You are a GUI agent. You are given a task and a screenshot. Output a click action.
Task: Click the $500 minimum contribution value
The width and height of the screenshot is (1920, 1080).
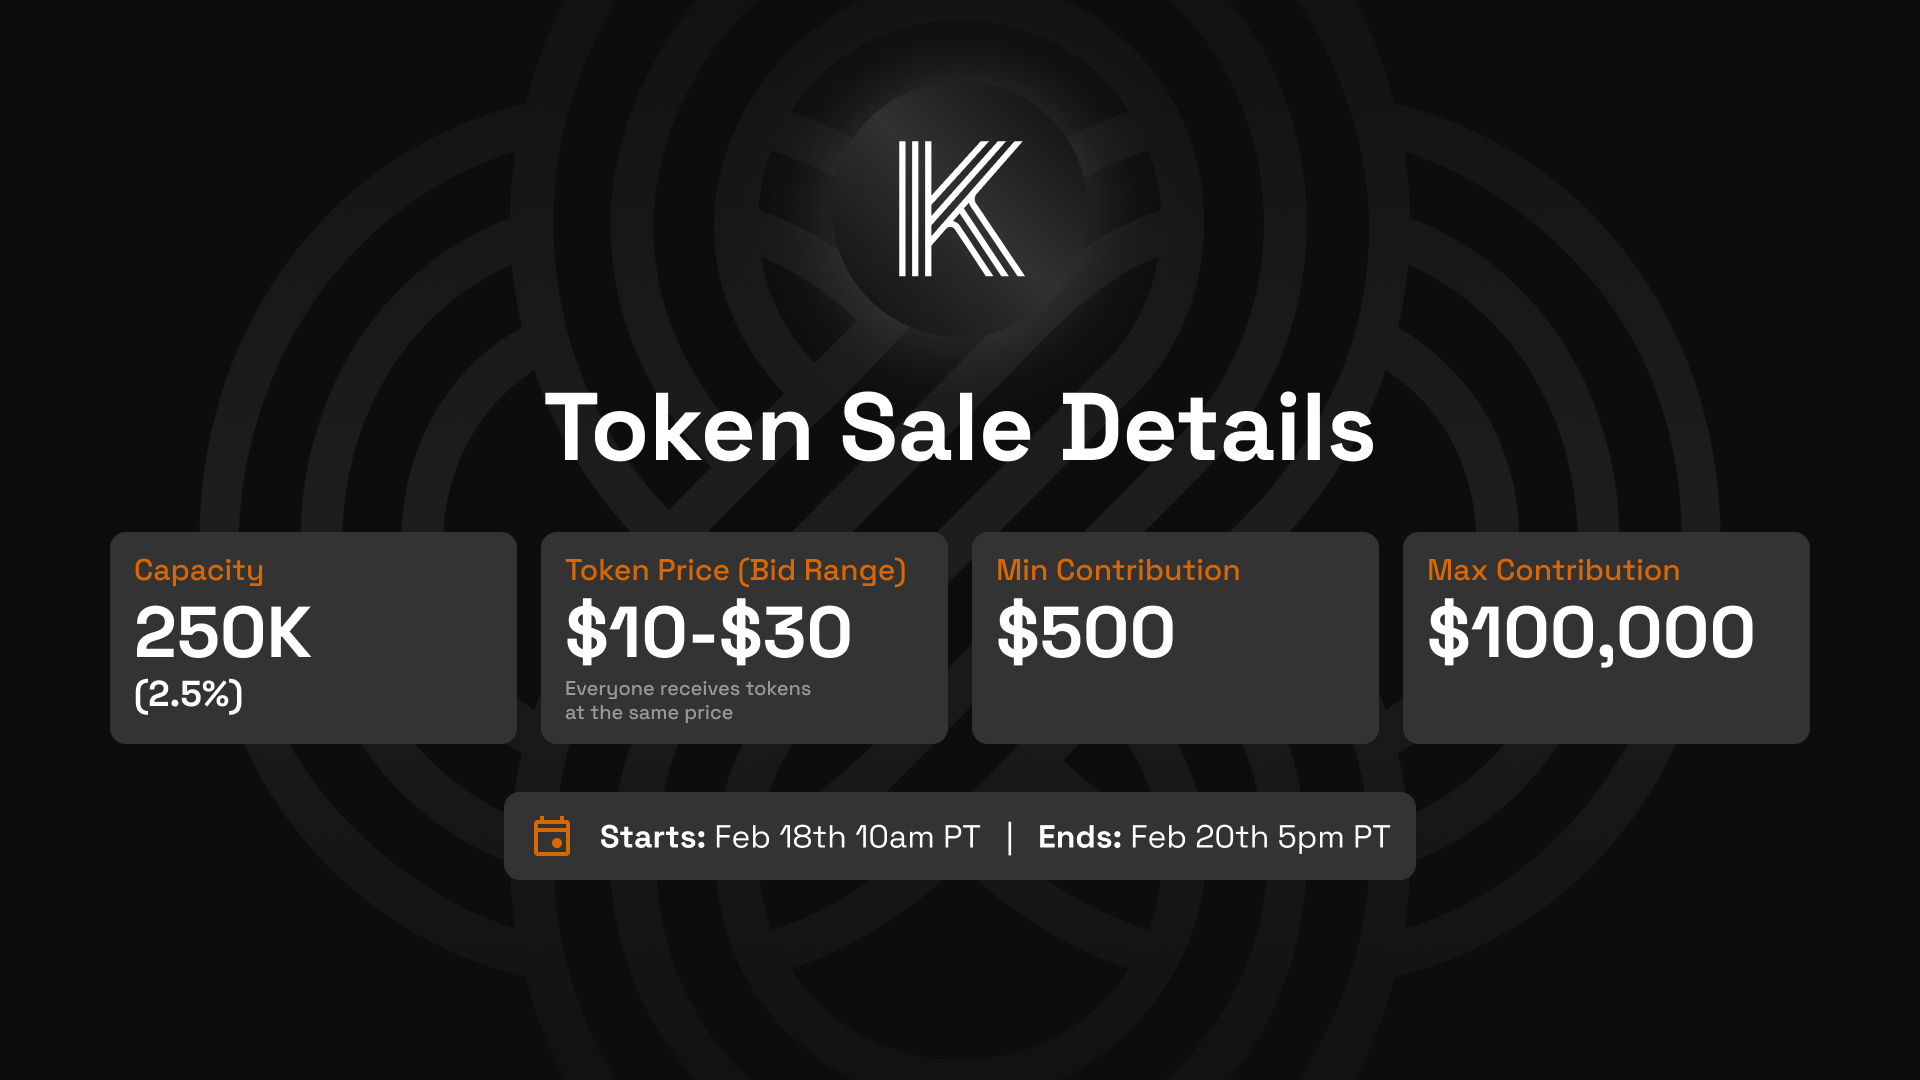[x=1085, y=633]
